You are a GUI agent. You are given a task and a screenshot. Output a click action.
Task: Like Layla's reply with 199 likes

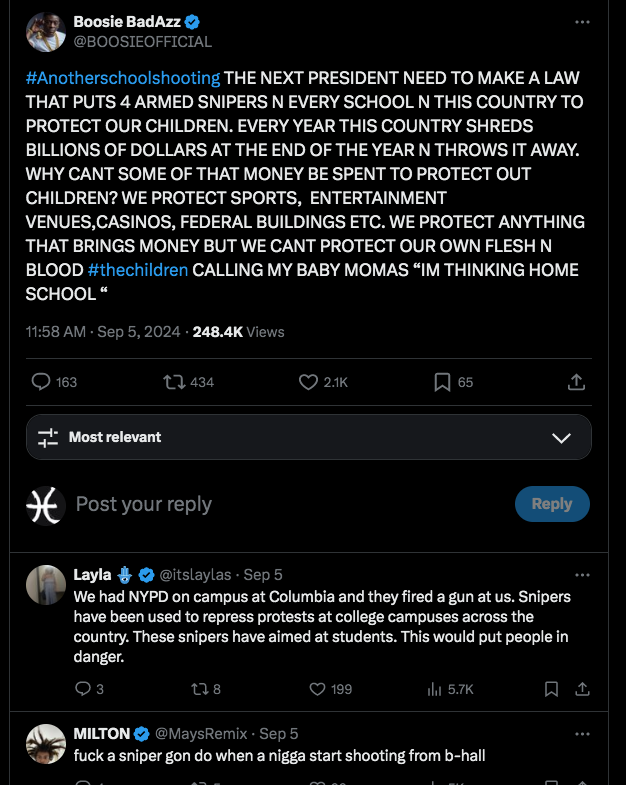coord(317,689)
